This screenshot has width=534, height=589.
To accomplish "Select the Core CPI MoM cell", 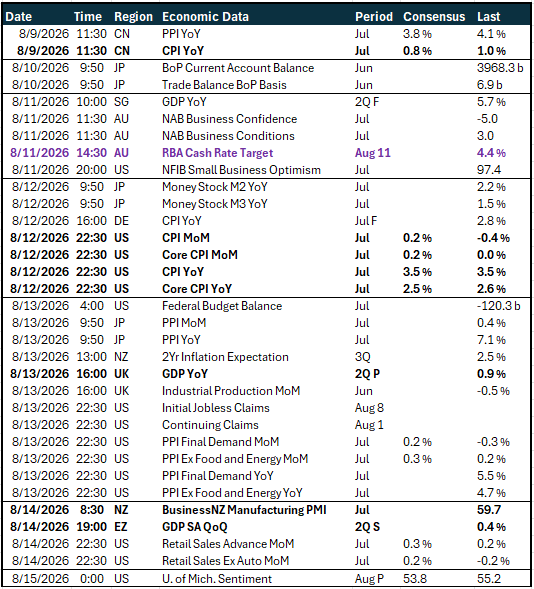I will point(200,255).
